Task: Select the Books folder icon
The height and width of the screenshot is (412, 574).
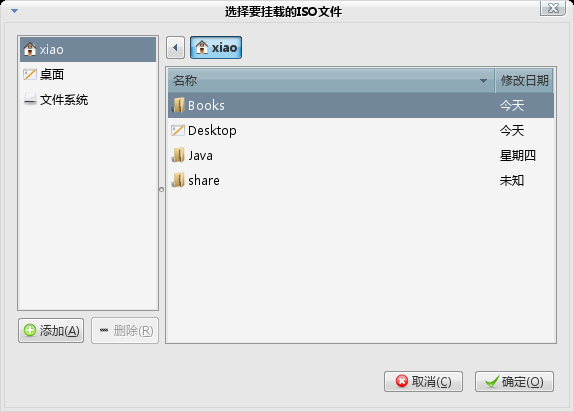Action: [x=178, y=105]
